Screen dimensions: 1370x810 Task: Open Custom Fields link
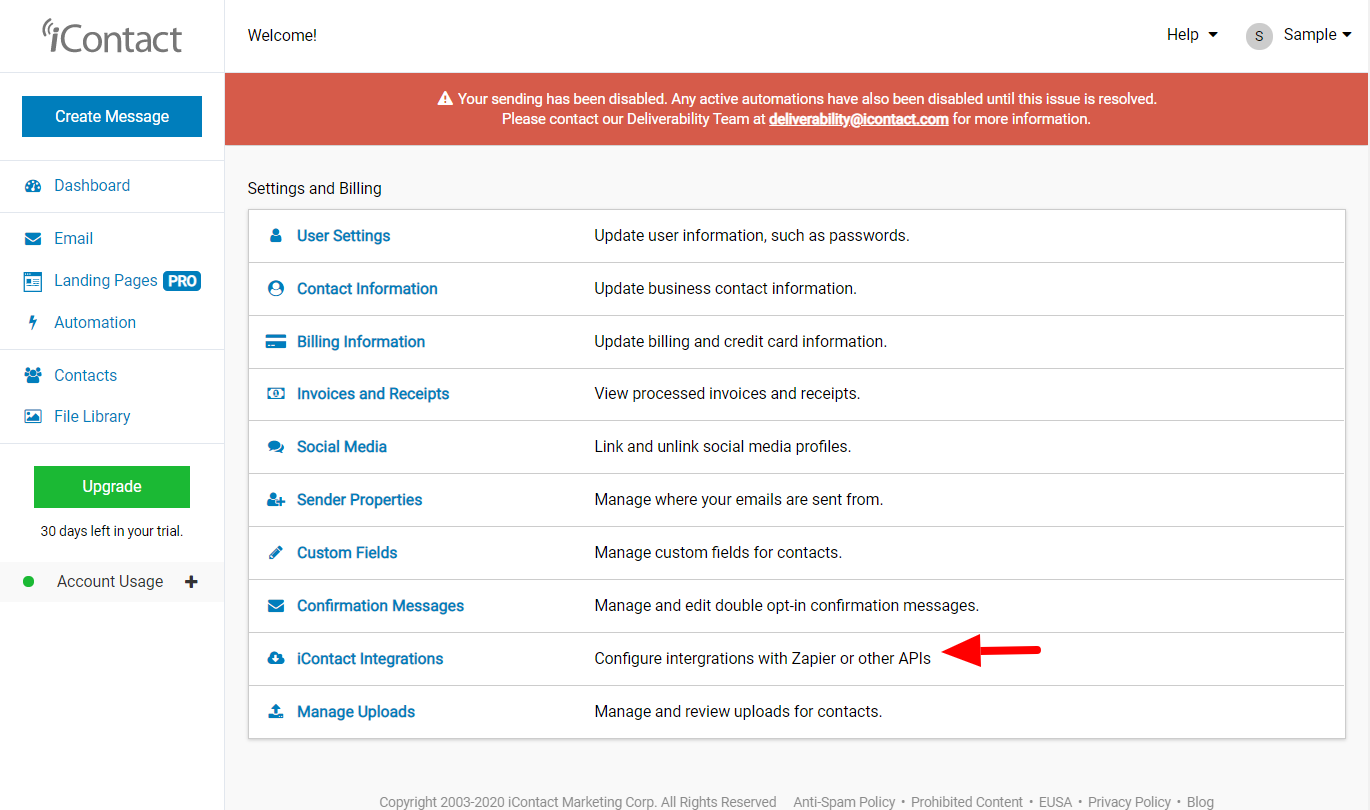coord(347,553)
